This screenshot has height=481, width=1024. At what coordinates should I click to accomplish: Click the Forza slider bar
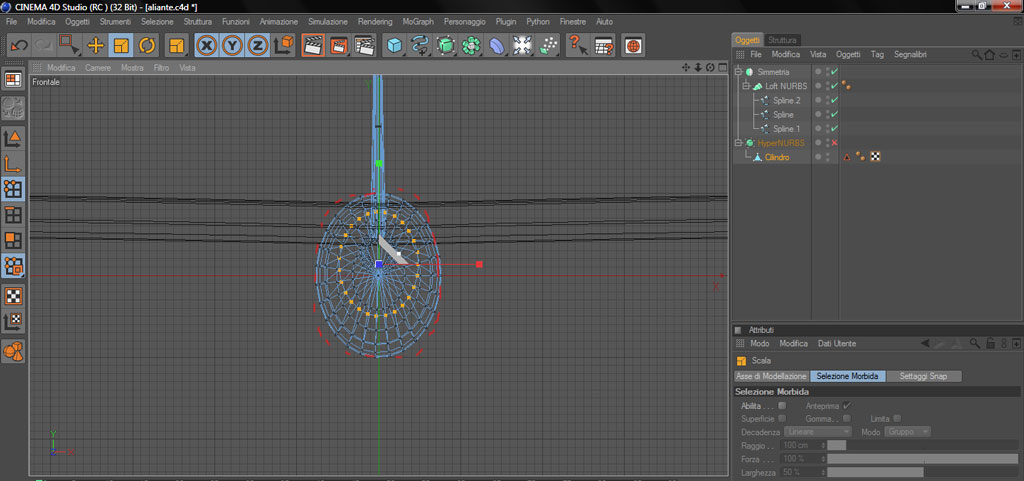tap(920, 458)
